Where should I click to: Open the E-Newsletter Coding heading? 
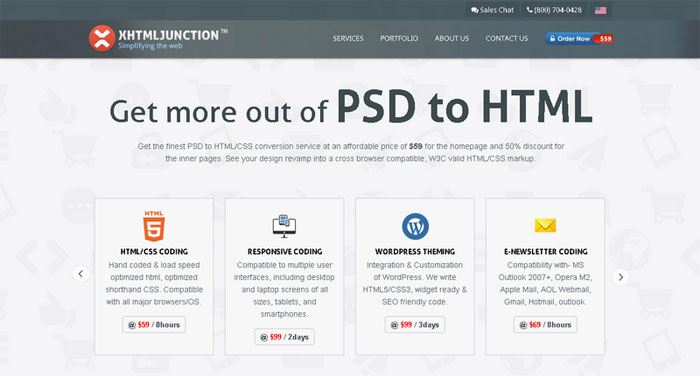point(546,251)
